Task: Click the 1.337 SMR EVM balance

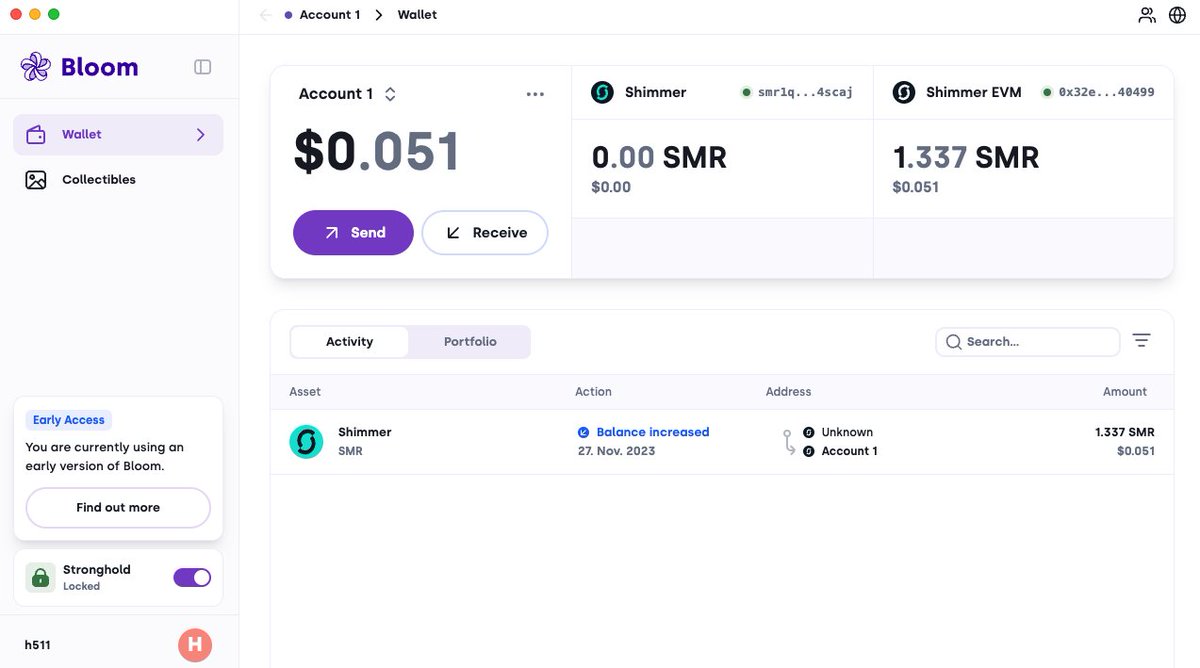Action: (966, 157)
